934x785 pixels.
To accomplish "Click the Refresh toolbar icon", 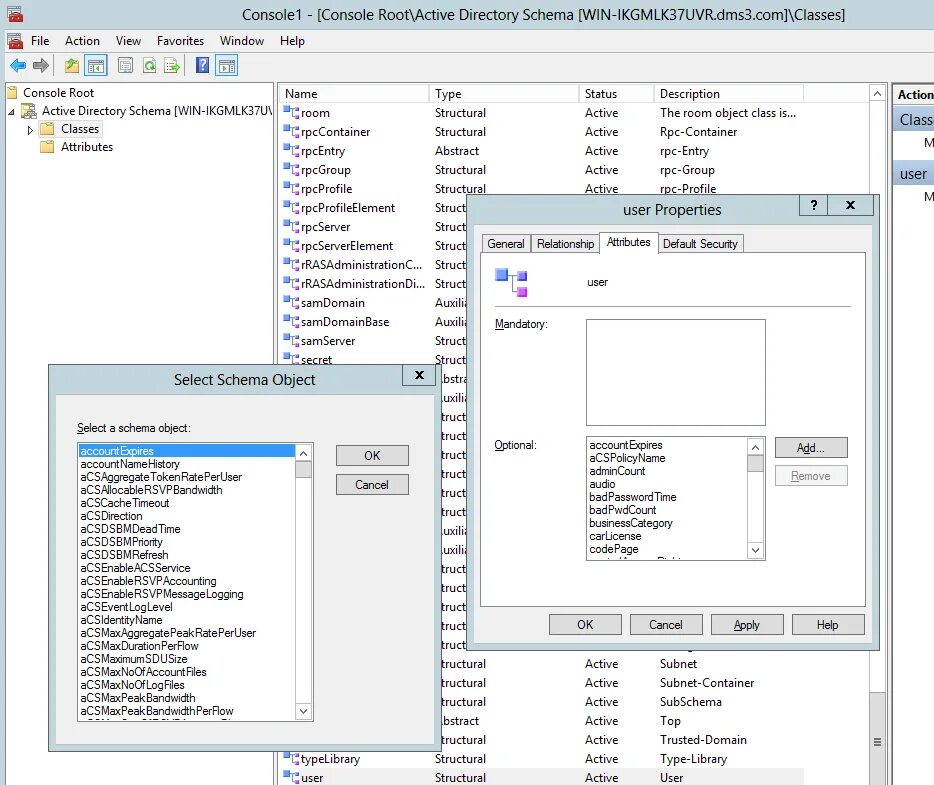I will (150, 66).
